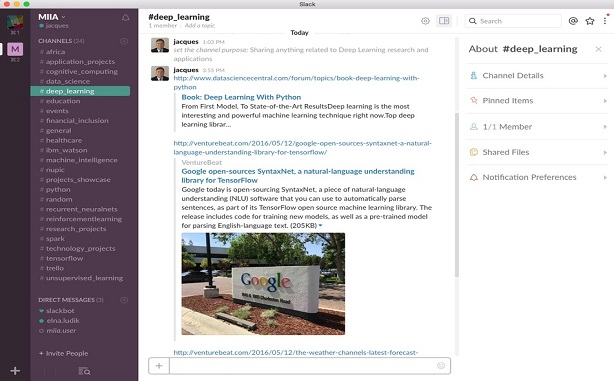This screenshot has height=381, width=614.
Task: Expand Shared Files section arrow
Action: pos(605,152)
